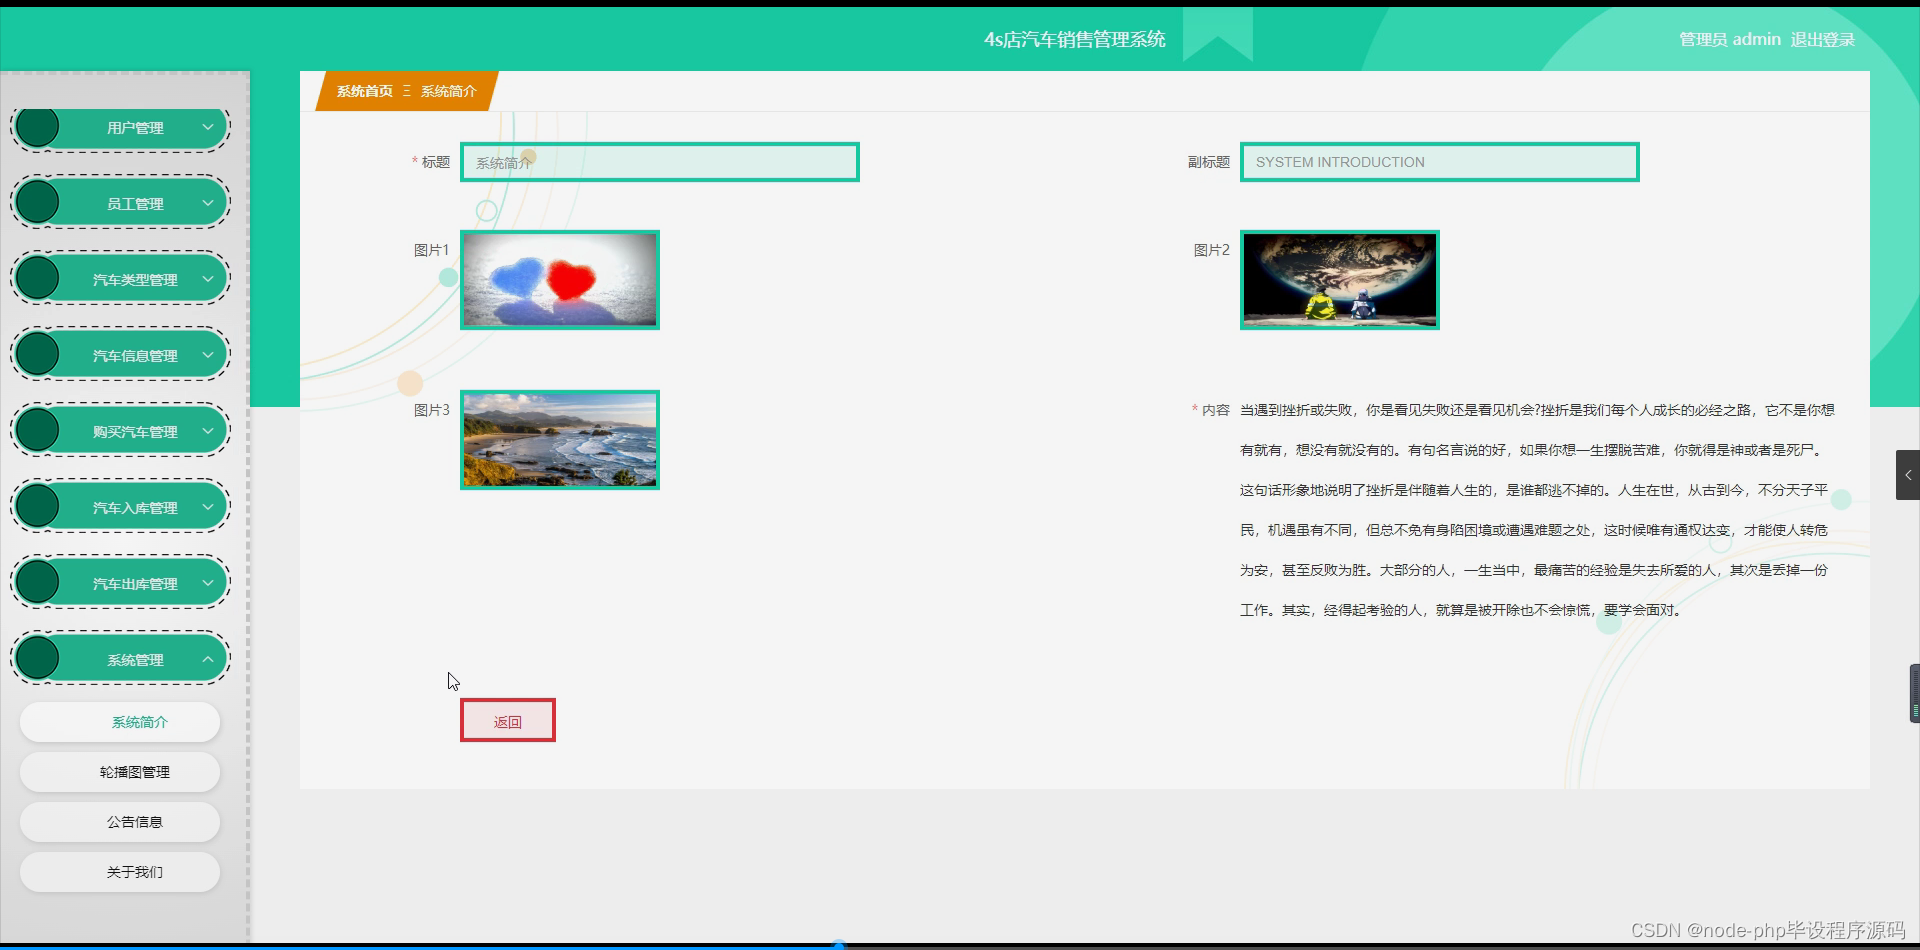Expand the 用户管理 menu chevron

208,127
